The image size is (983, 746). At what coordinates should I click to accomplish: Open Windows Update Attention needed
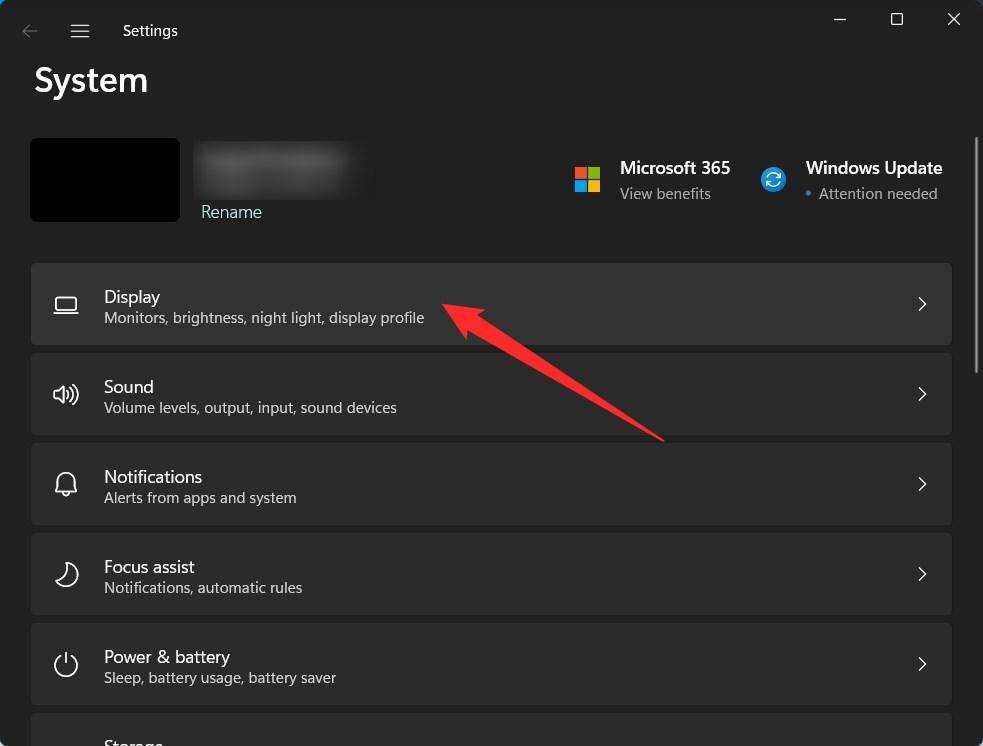point(877,194)
